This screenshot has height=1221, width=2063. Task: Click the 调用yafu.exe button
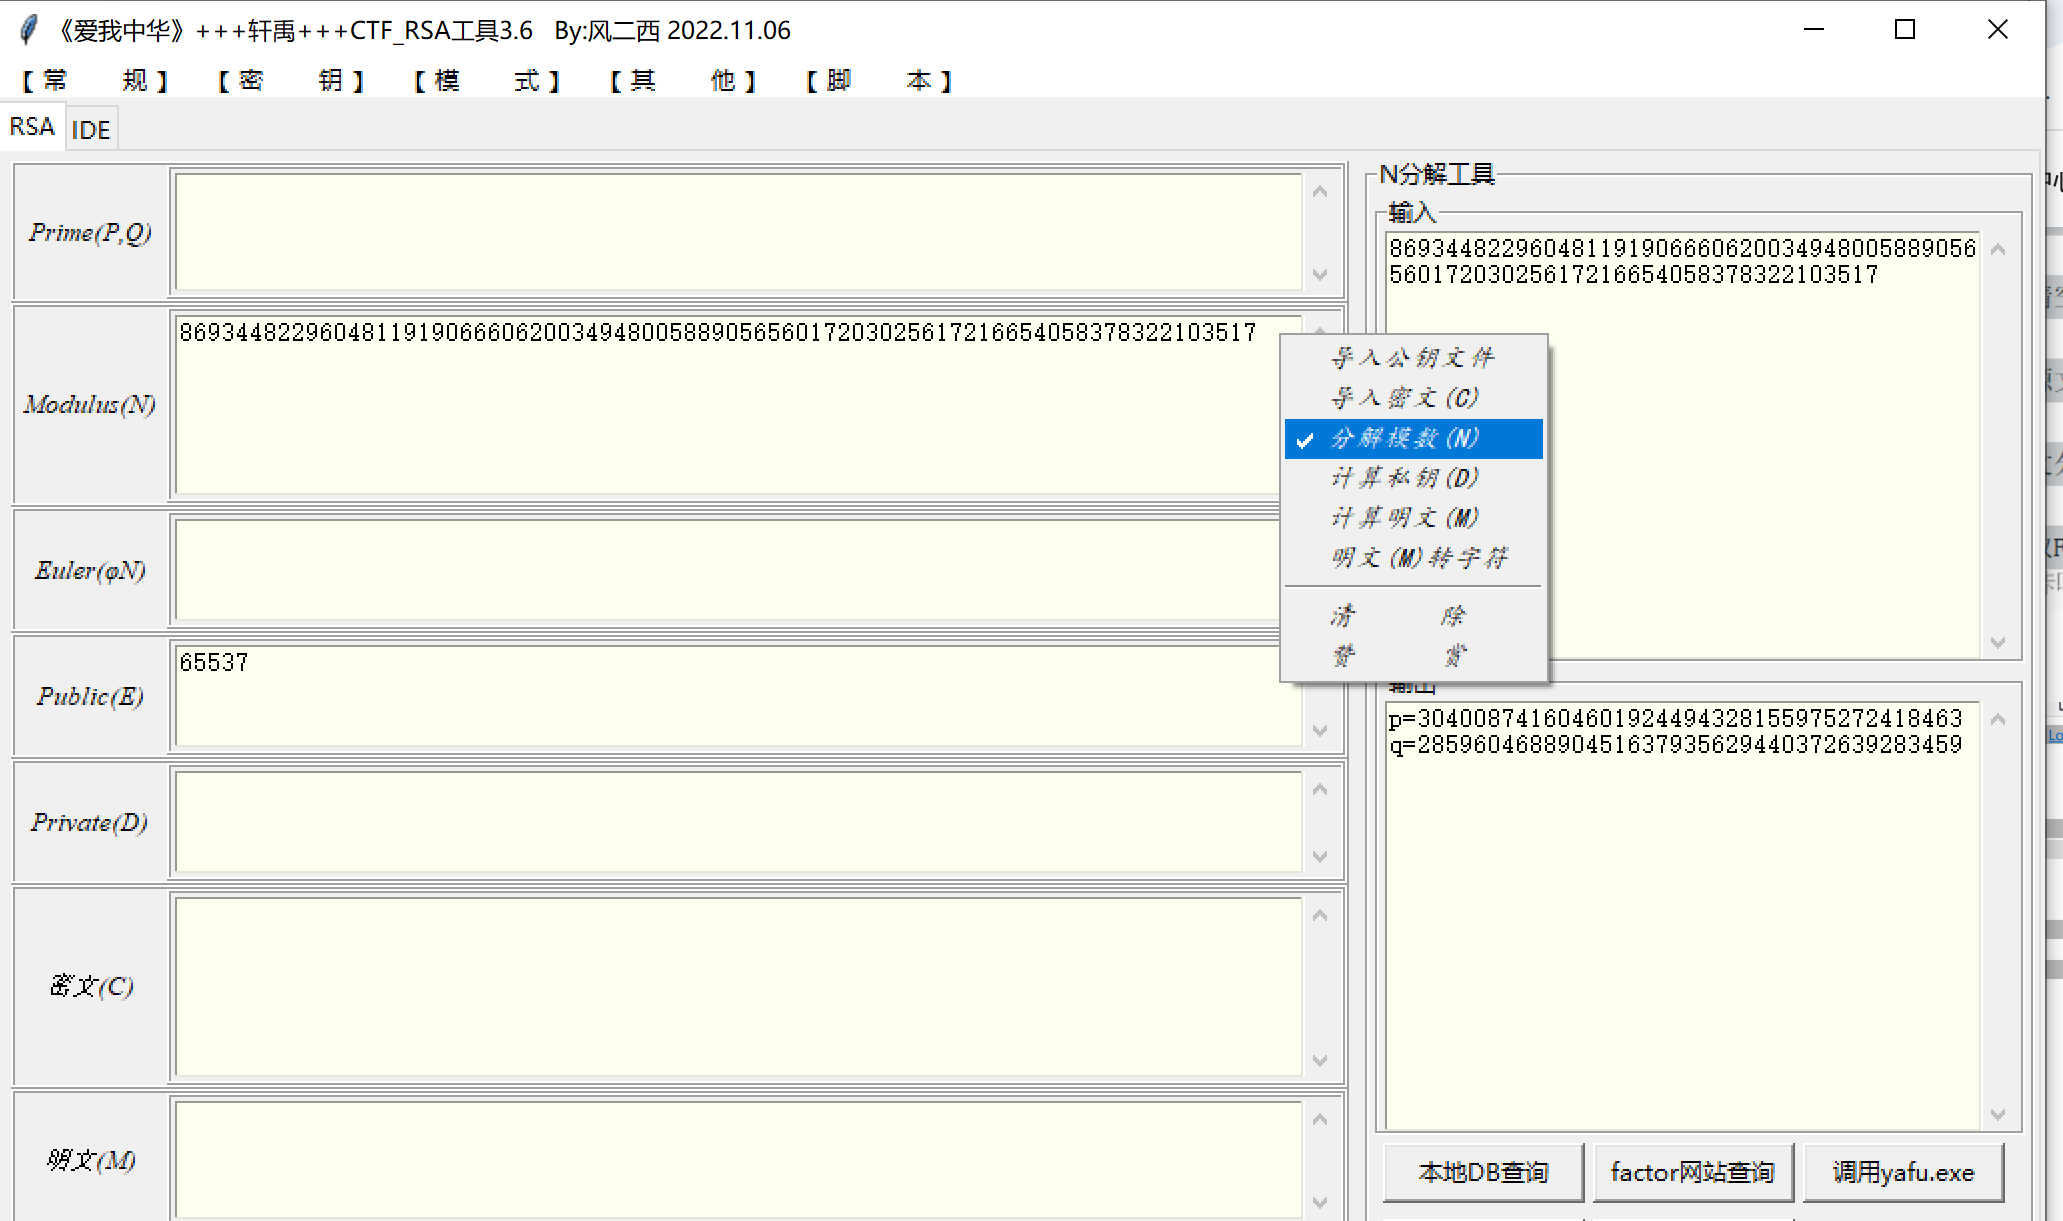click(1902, 1172)
